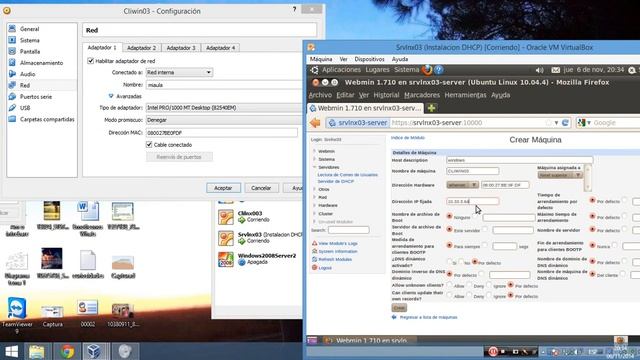Open Dispositivos menu in VirtualBox VM window
640x360 pixels.
click(x=369, y=59)
